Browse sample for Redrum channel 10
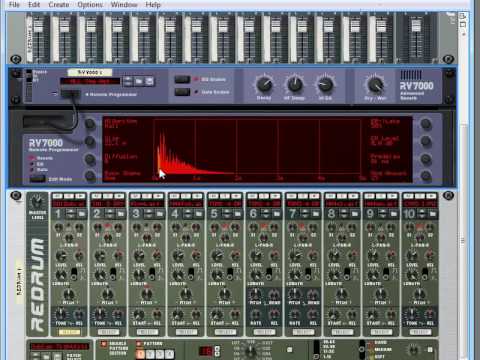480x360 pixels. click(x=432, y=213)
